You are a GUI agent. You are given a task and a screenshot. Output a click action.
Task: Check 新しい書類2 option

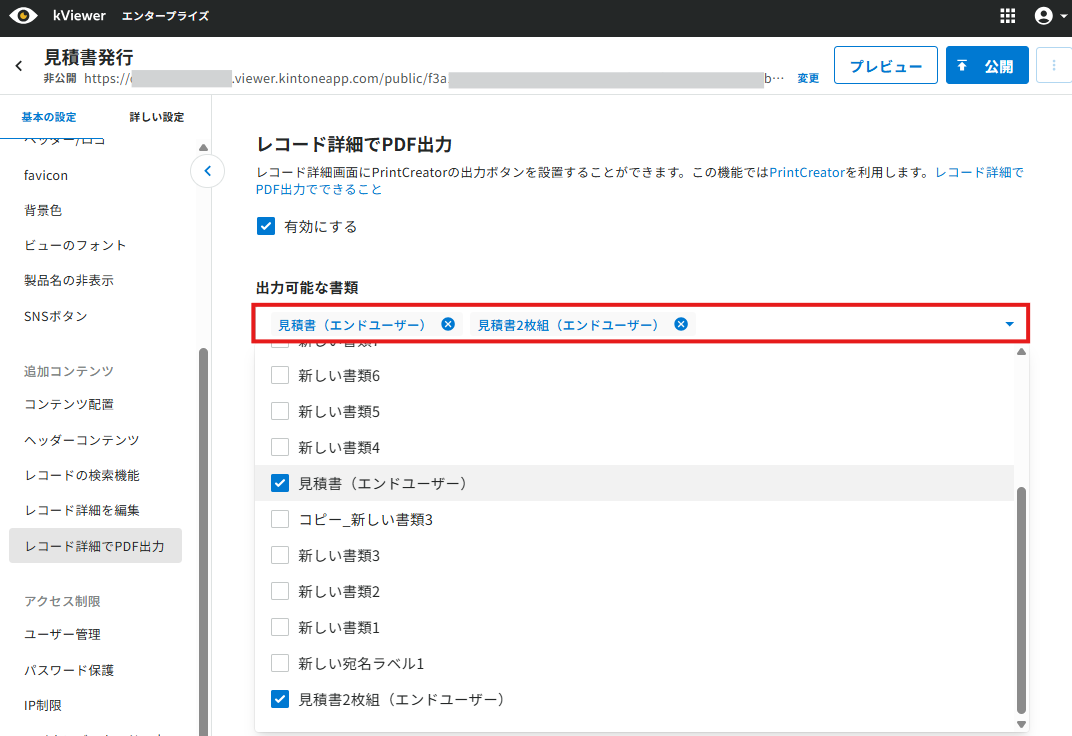tap(280, 591)
